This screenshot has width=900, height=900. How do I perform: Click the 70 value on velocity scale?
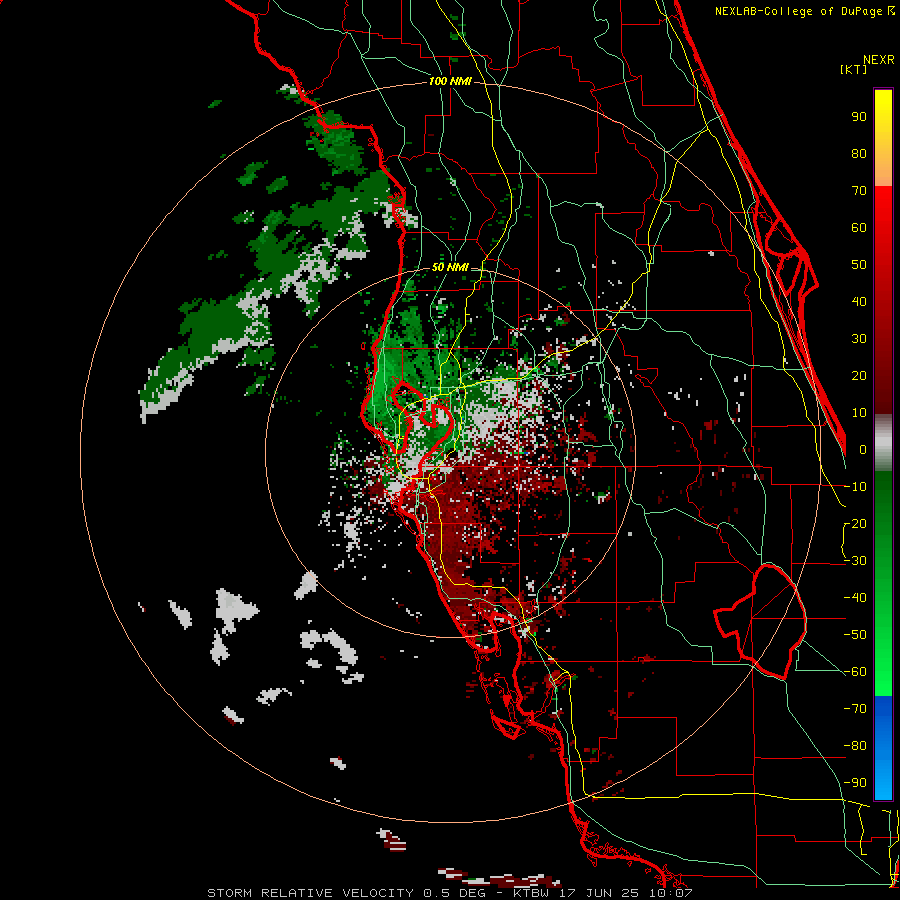859,191
